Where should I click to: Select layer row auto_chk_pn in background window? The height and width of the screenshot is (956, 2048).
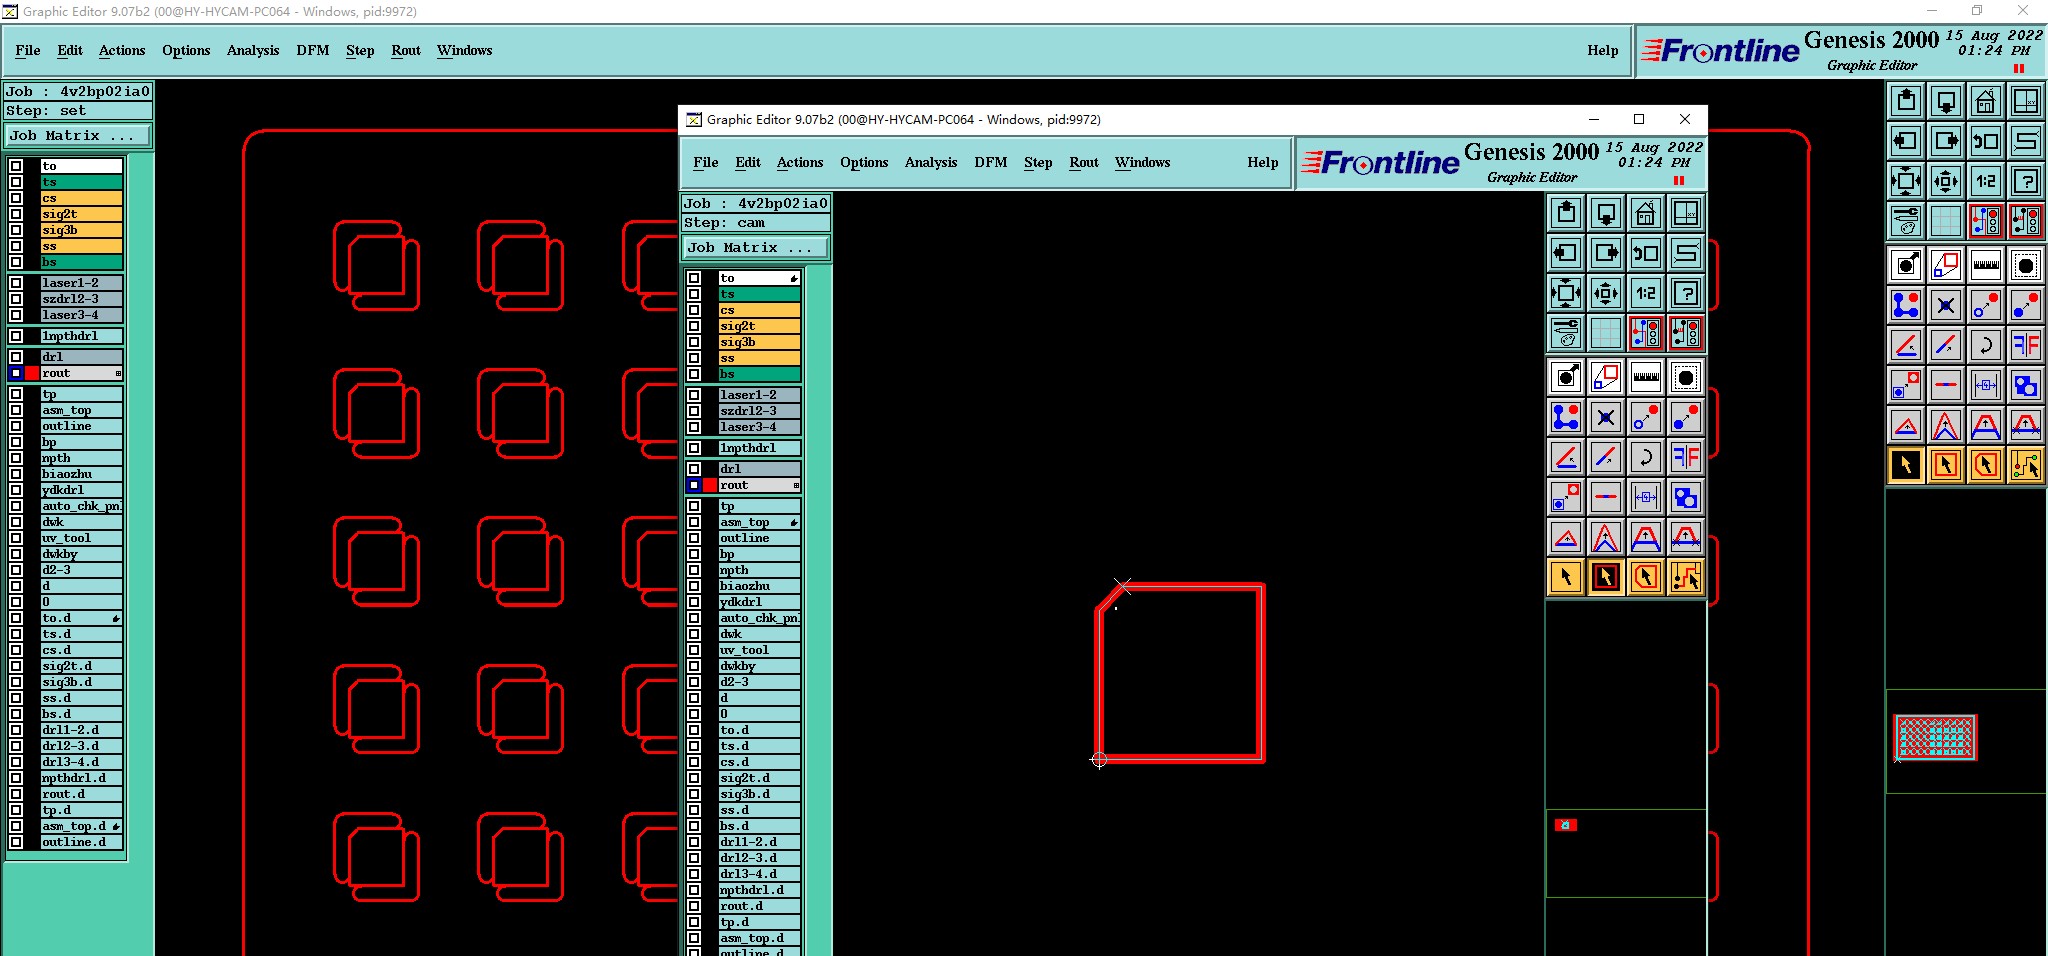(82, 506)
